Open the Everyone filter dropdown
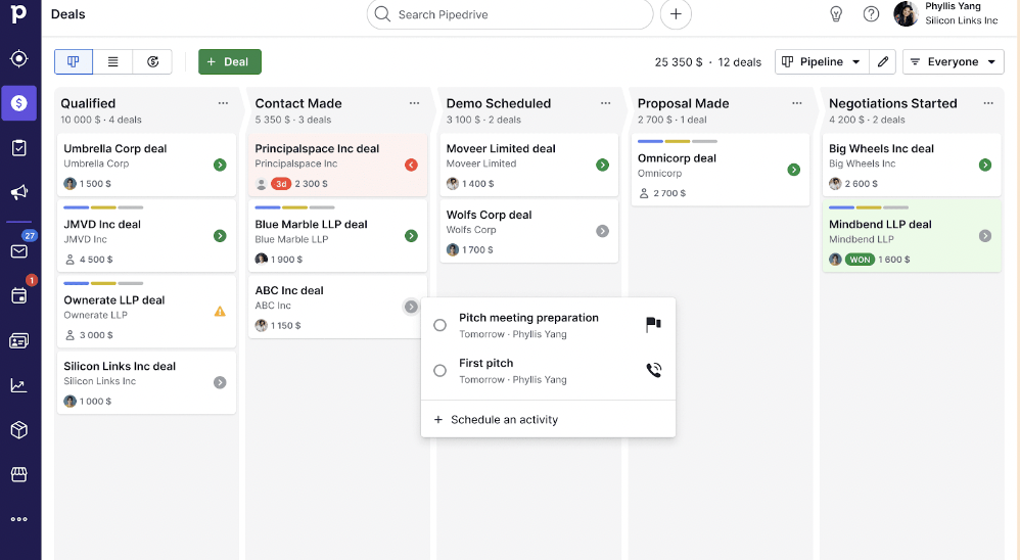 tap(952, 62)
